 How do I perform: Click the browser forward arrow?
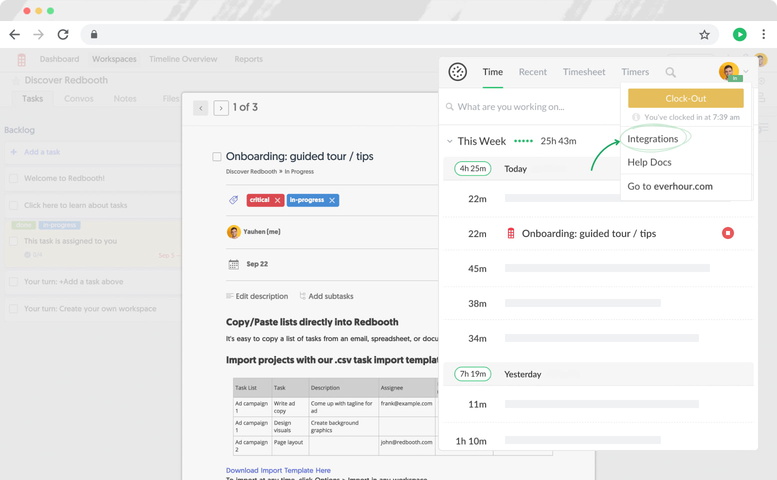[38, 34]
